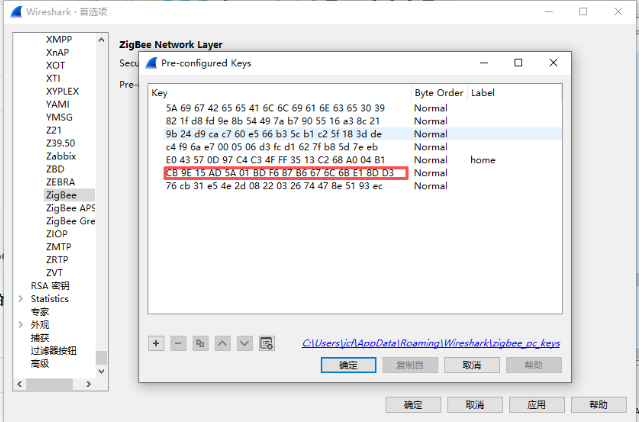639x422 pixels.
Task: Close the Pre-configured Keys dialog
Action: tap(553, 63)
